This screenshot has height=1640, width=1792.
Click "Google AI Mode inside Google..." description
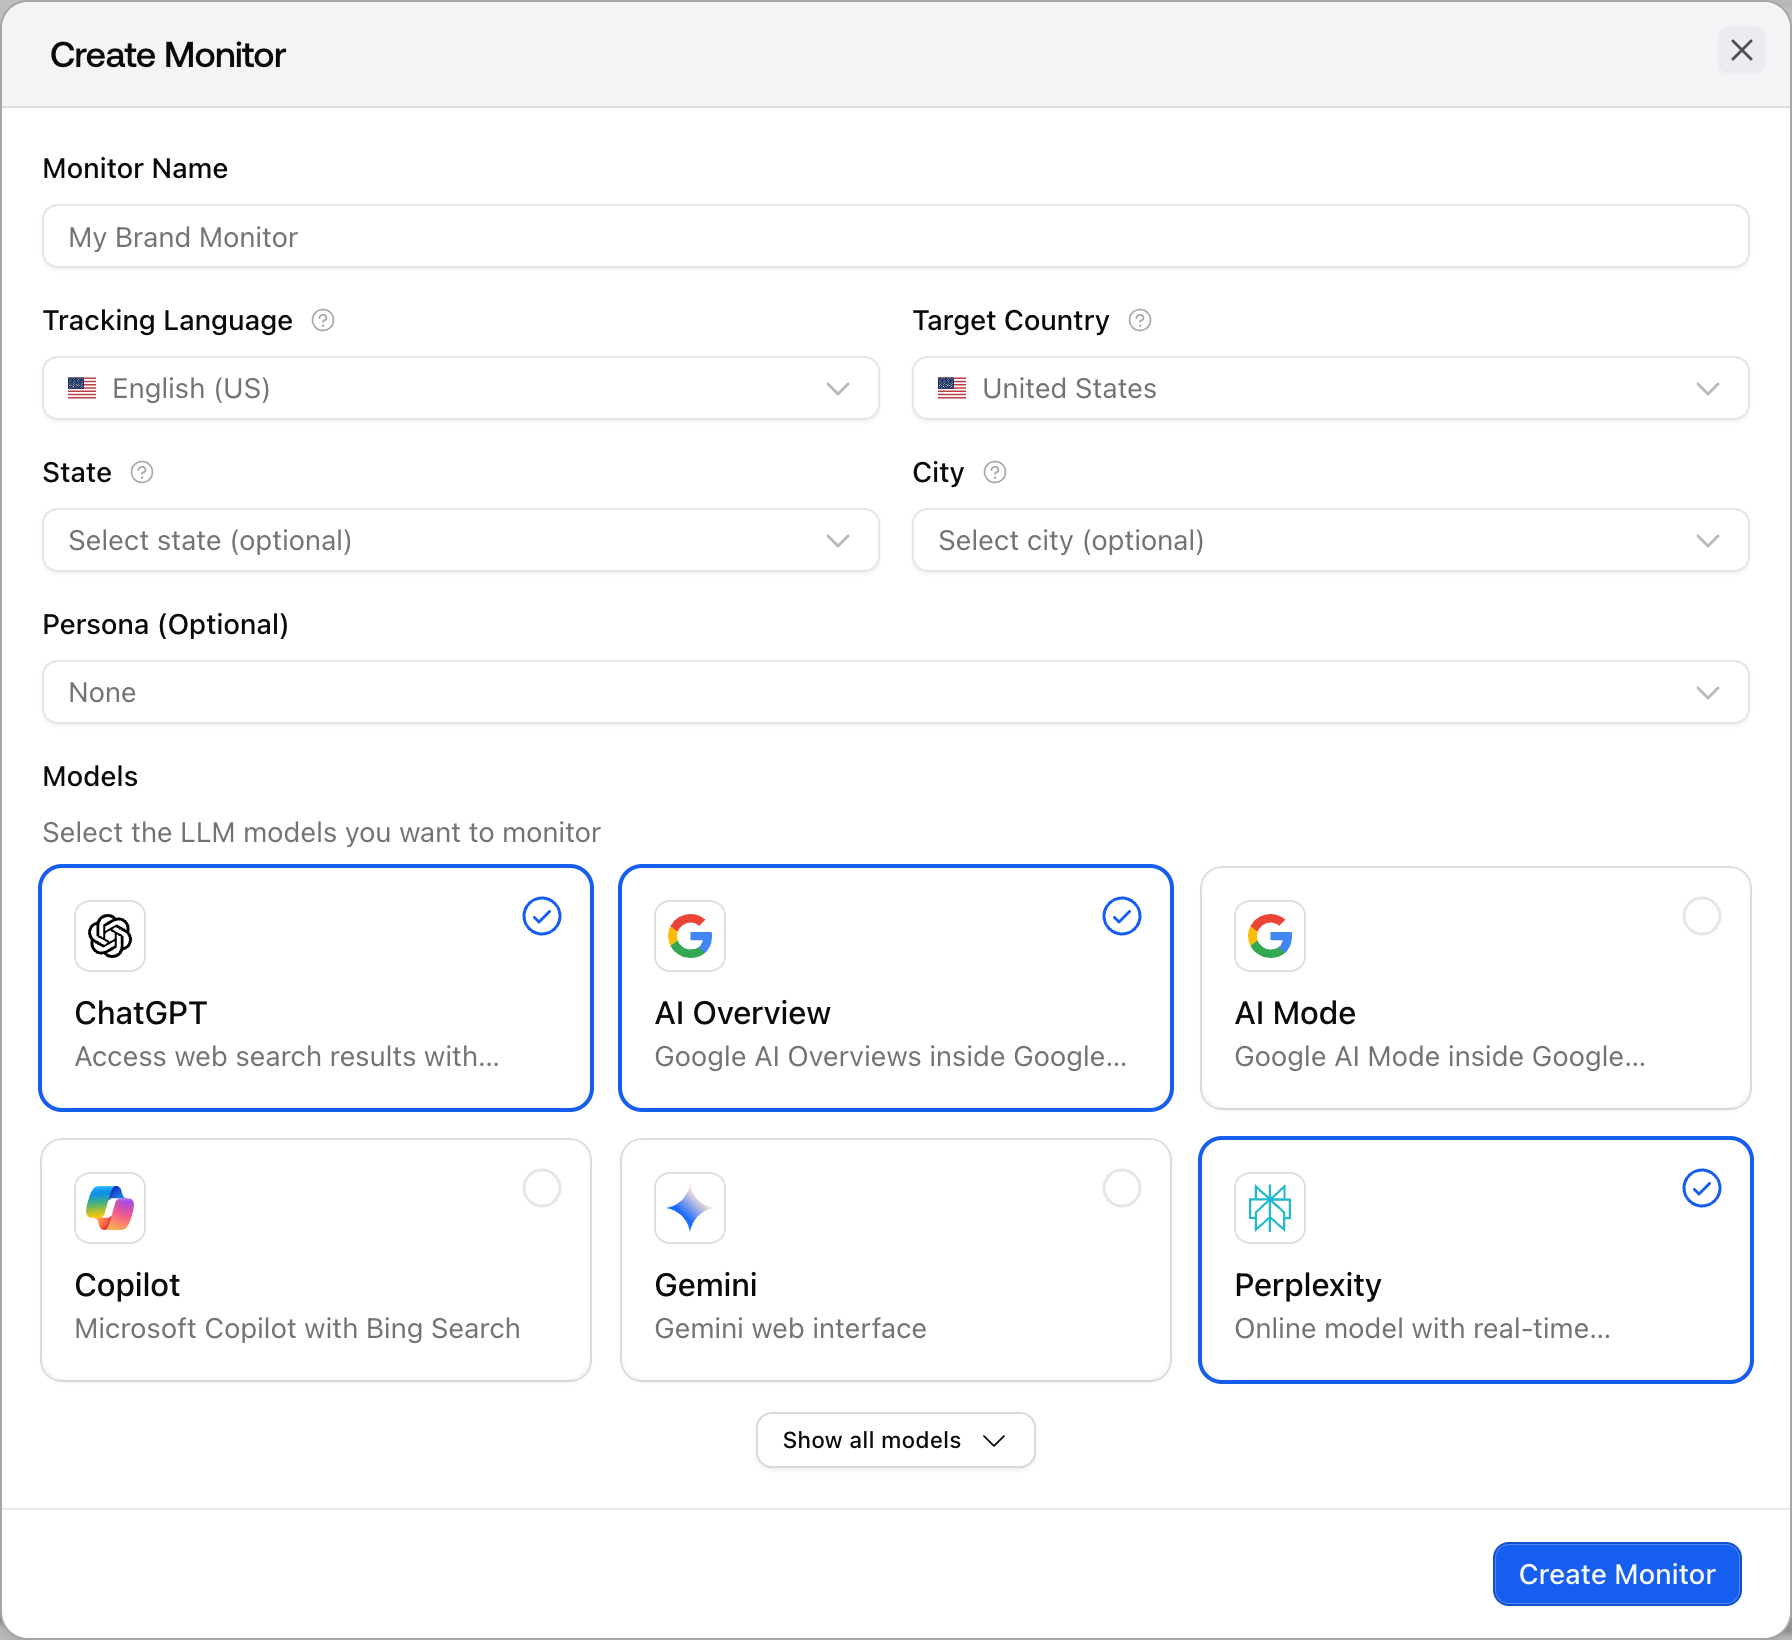(x=1440, y=1056)
